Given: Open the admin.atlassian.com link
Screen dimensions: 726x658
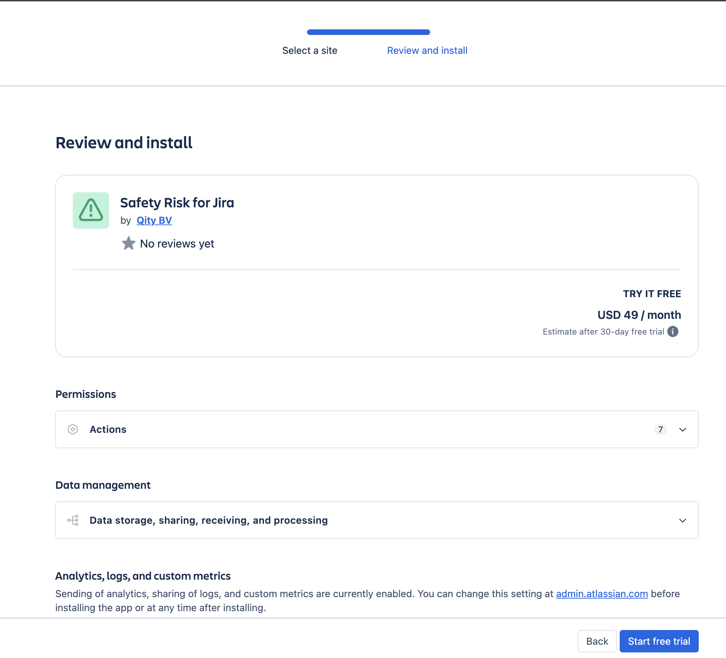Looking at the screenshot, I should (601, 594).
